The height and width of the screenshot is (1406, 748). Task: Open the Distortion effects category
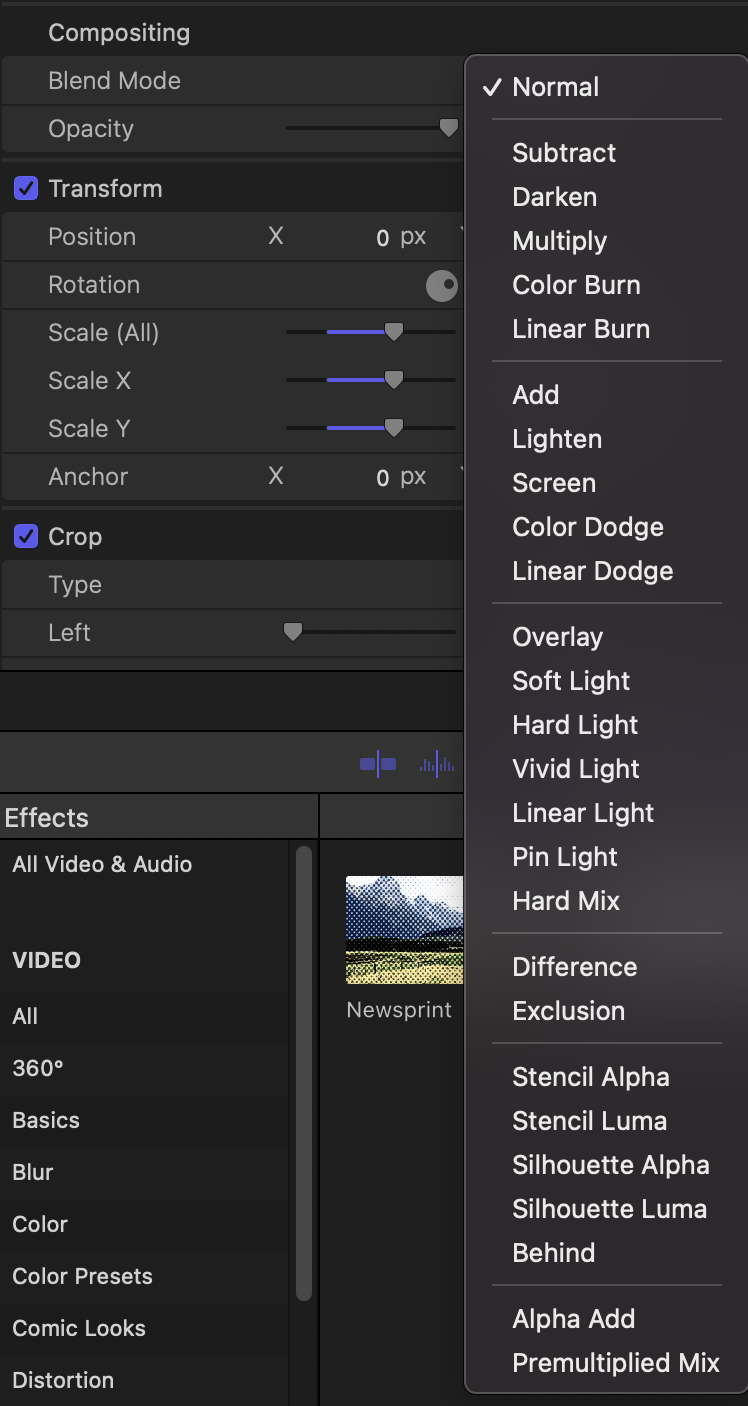(63, 1380)
